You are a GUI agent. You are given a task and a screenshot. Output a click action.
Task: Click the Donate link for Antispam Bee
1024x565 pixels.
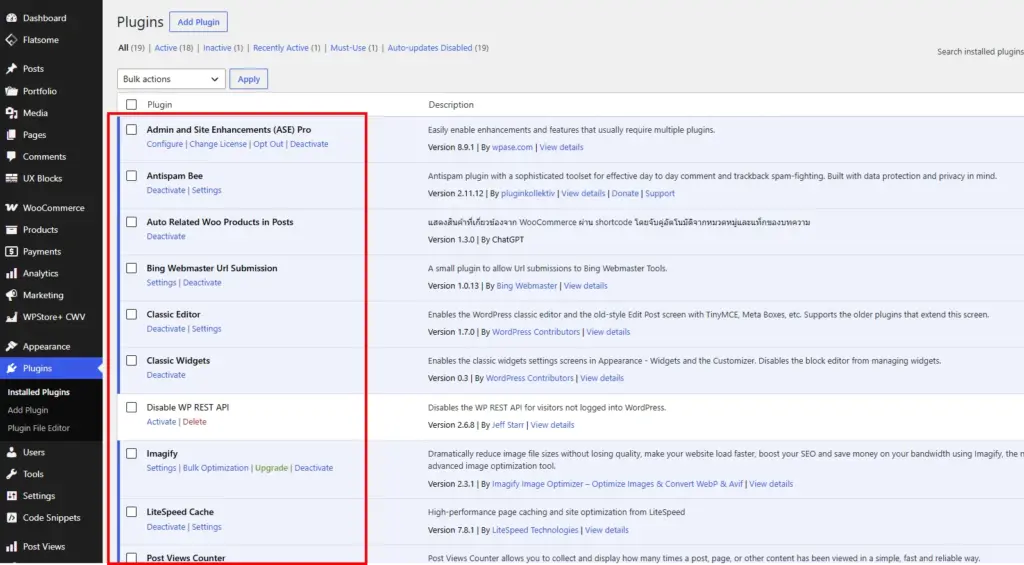point(625,193)
